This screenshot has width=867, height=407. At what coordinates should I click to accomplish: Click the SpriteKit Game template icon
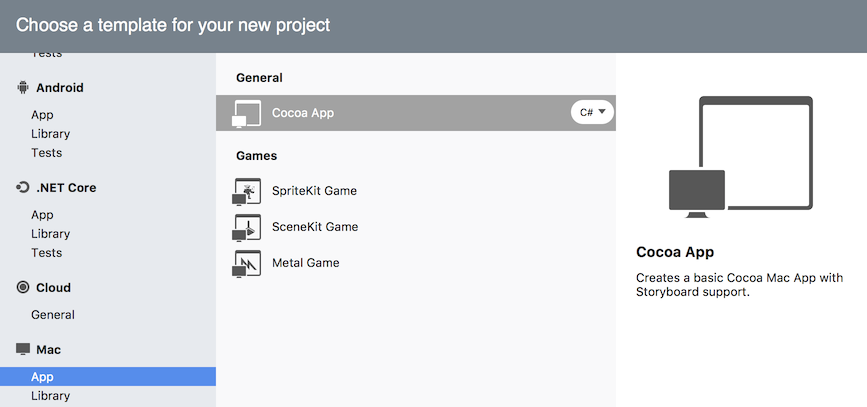point(247,191)
